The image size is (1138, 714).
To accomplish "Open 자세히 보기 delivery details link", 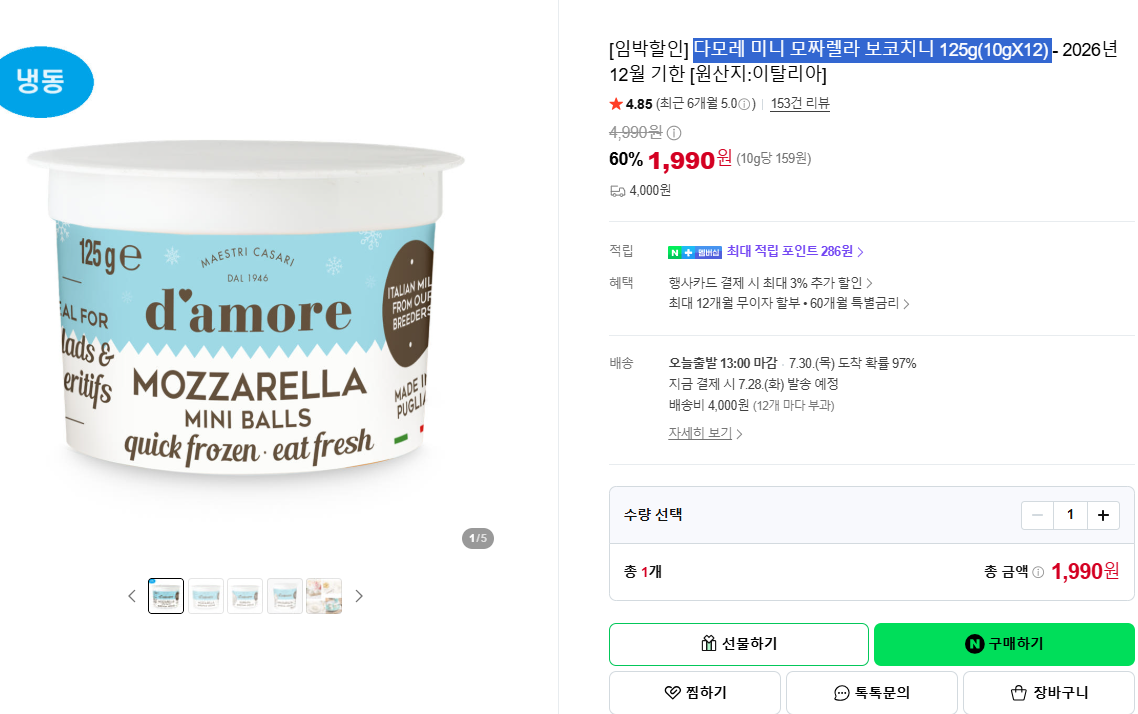I will (705, 433).
